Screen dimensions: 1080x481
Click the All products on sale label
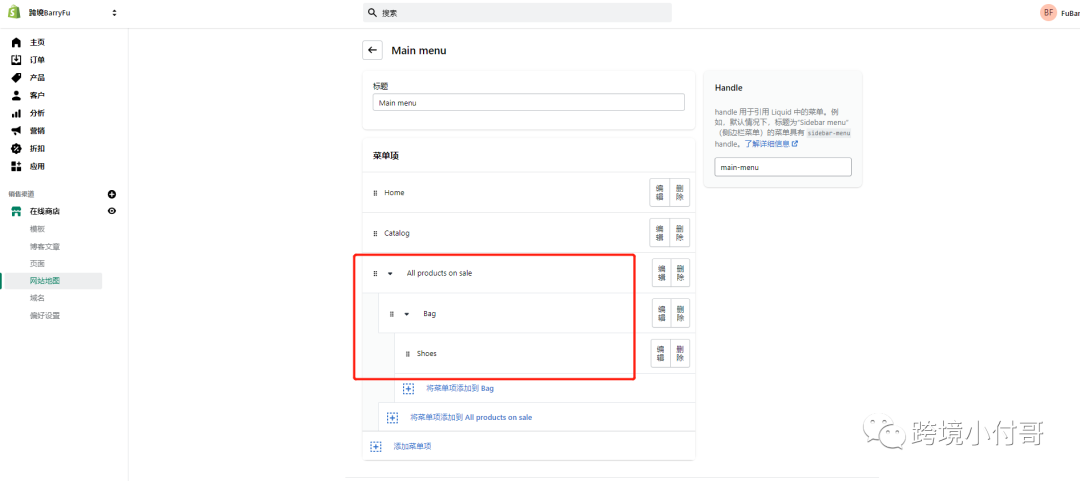coord(439,274)
